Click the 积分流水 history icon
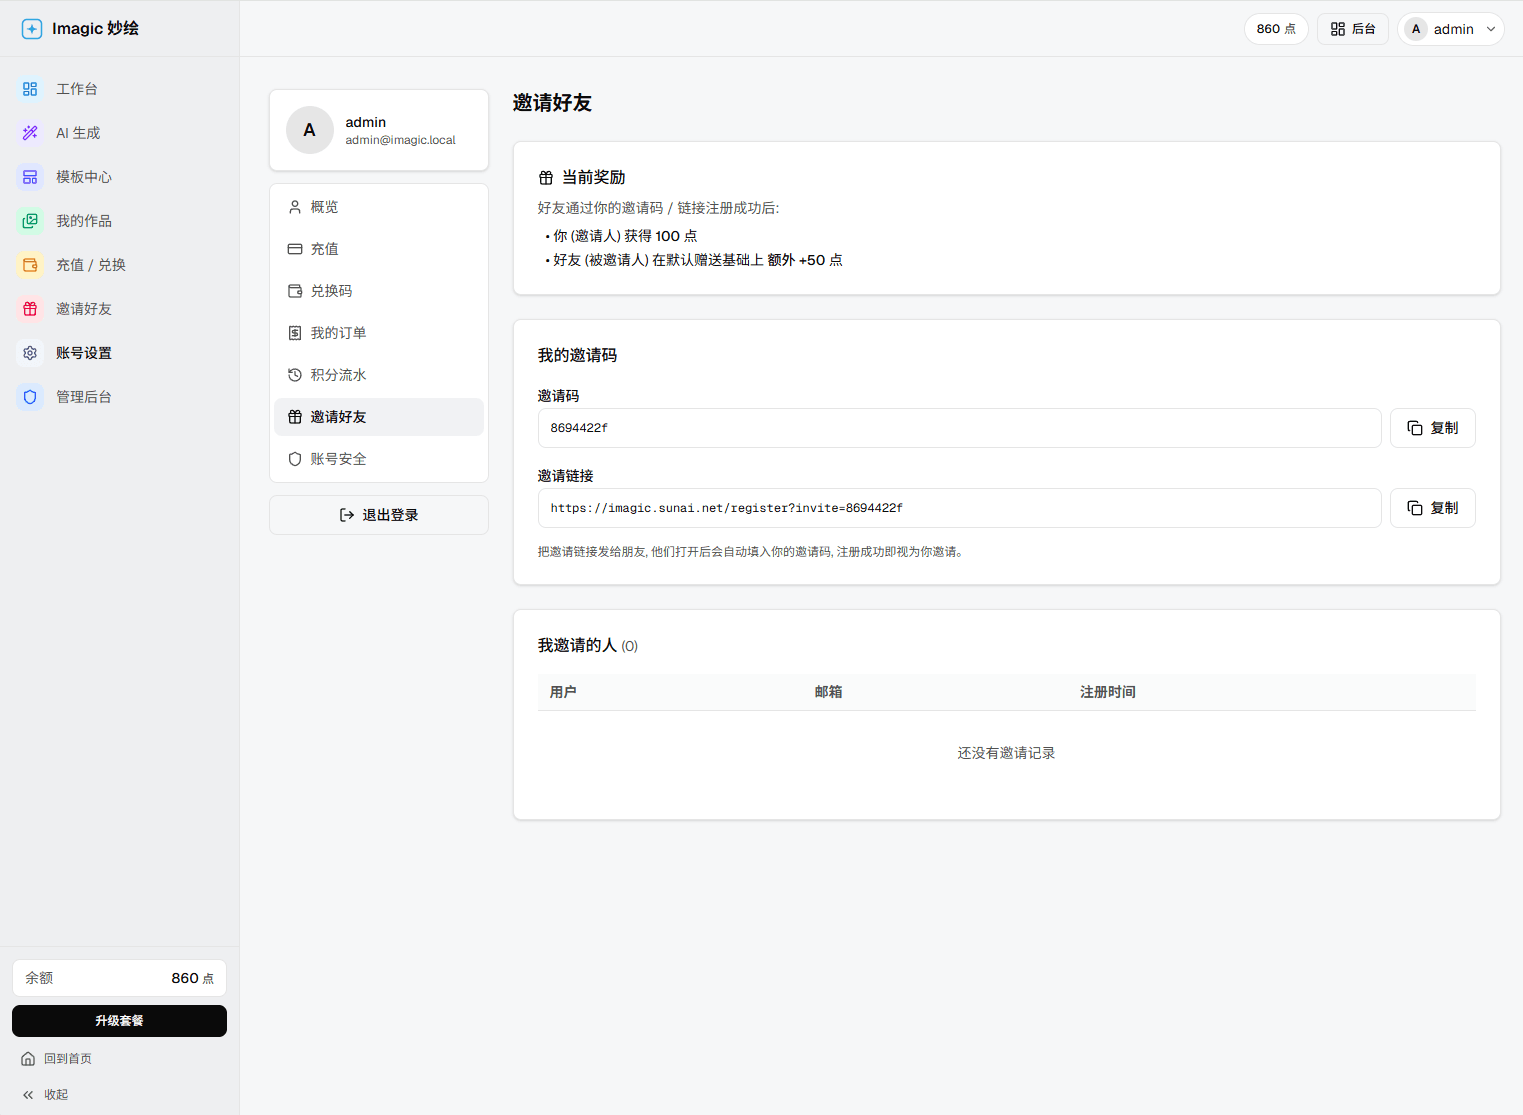The width and height of the screenshot is (1523, 1115). pos(295,375)
